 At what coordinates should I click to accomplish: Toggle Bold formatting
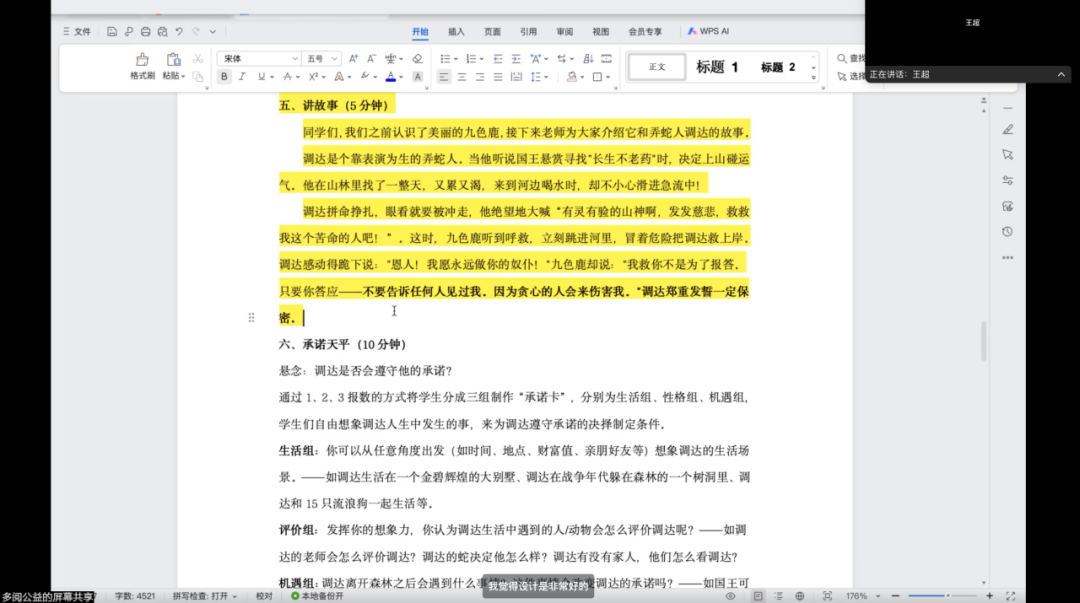point(224,77)
